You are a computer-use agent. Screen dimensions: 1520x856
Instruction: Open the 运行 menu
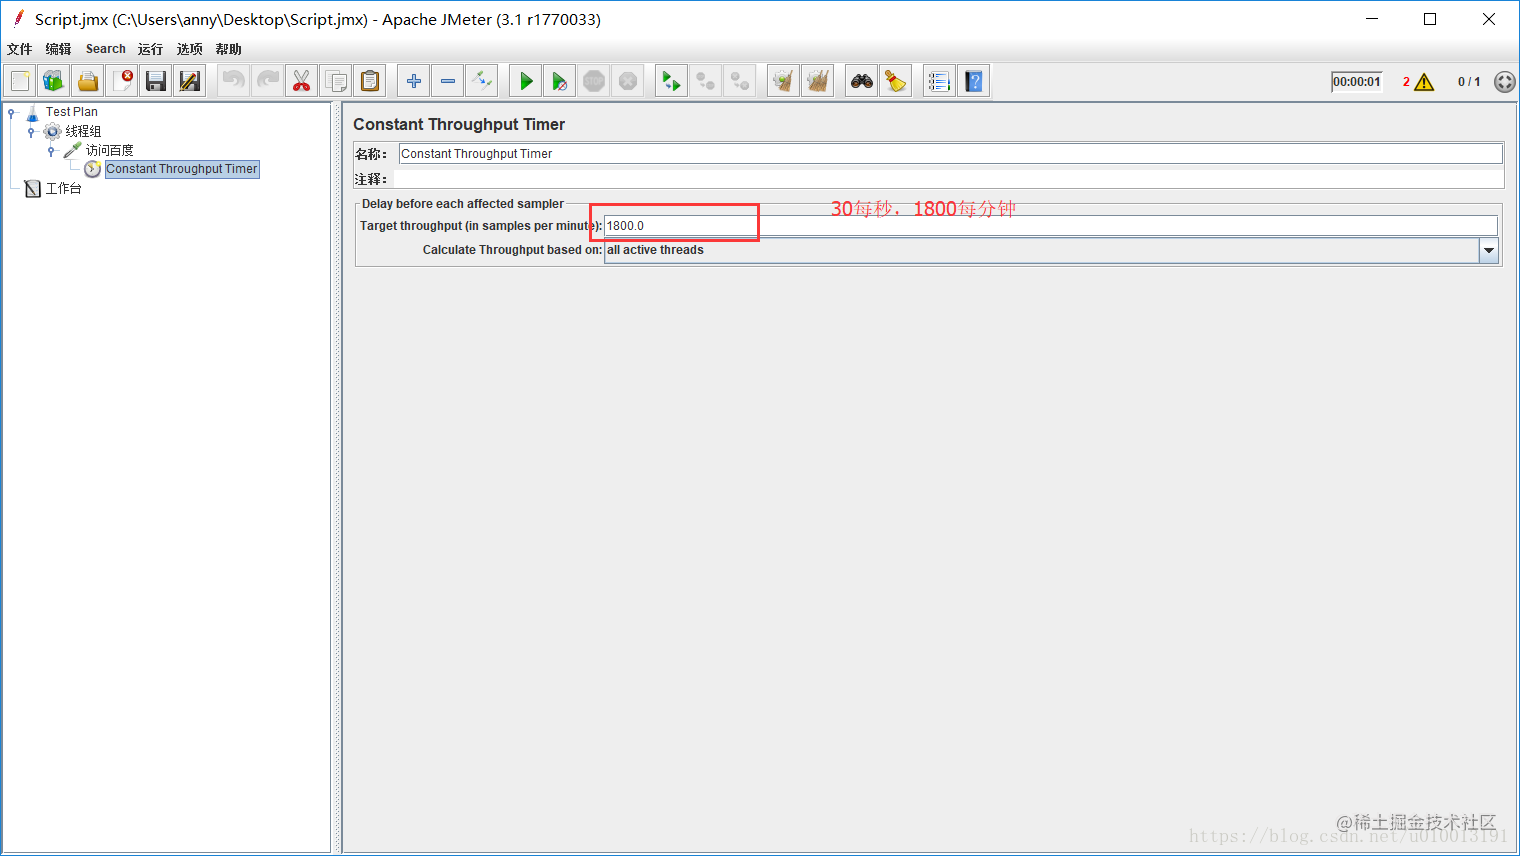point(150,49)
